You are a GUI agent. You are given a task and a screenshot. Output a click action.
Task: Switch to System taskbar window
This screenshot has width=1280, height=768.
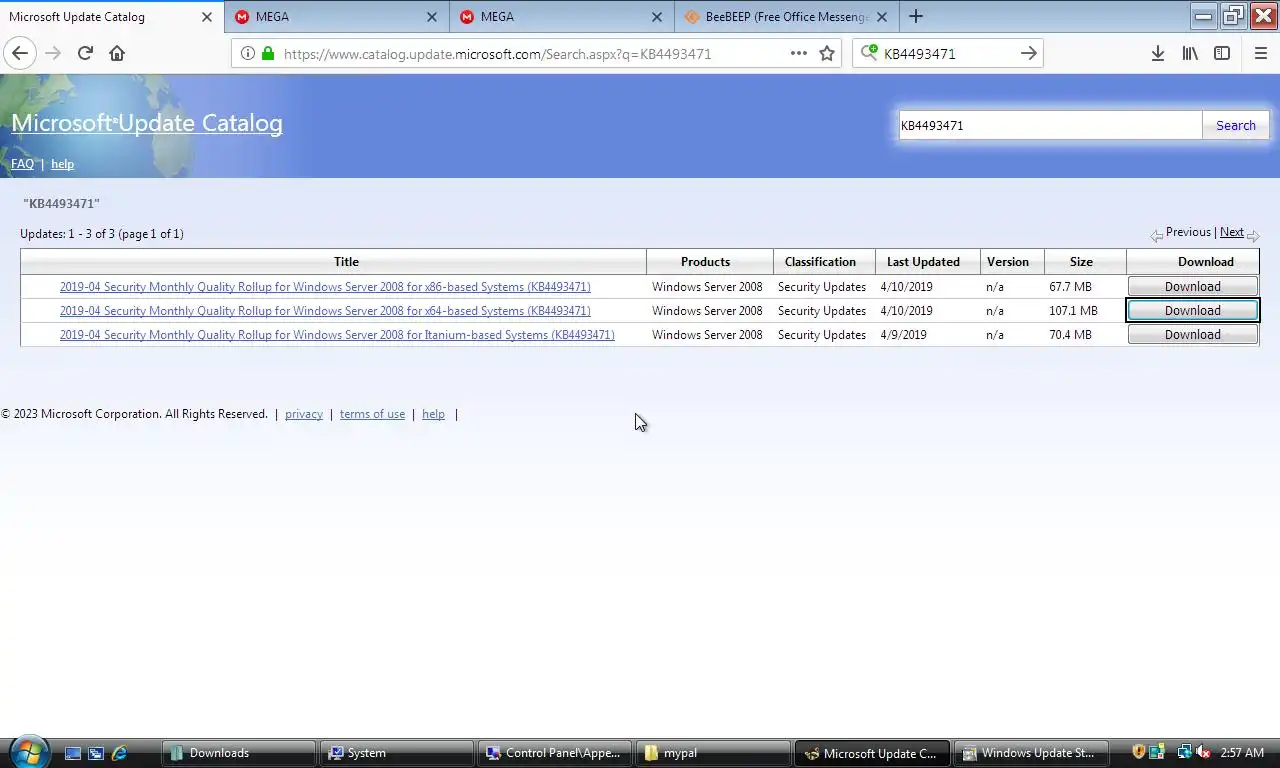[397, 753]
